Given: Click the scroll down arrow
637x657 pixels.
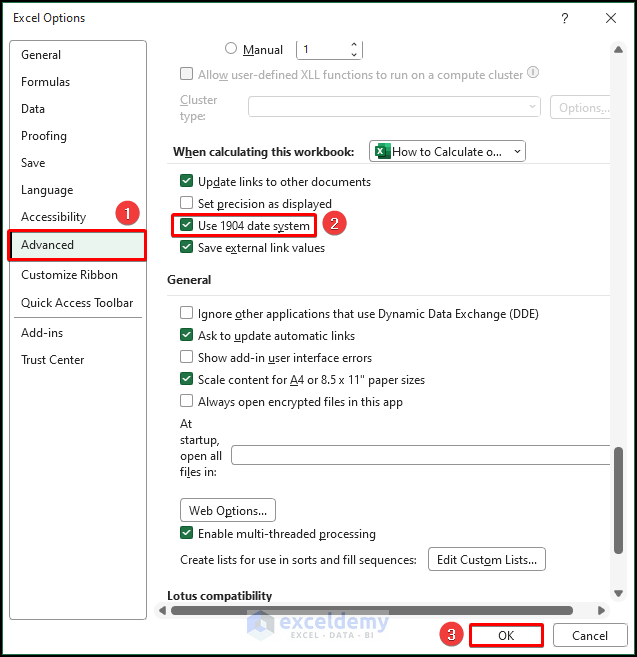Looking at the screenshot, I should click(618, 593).
